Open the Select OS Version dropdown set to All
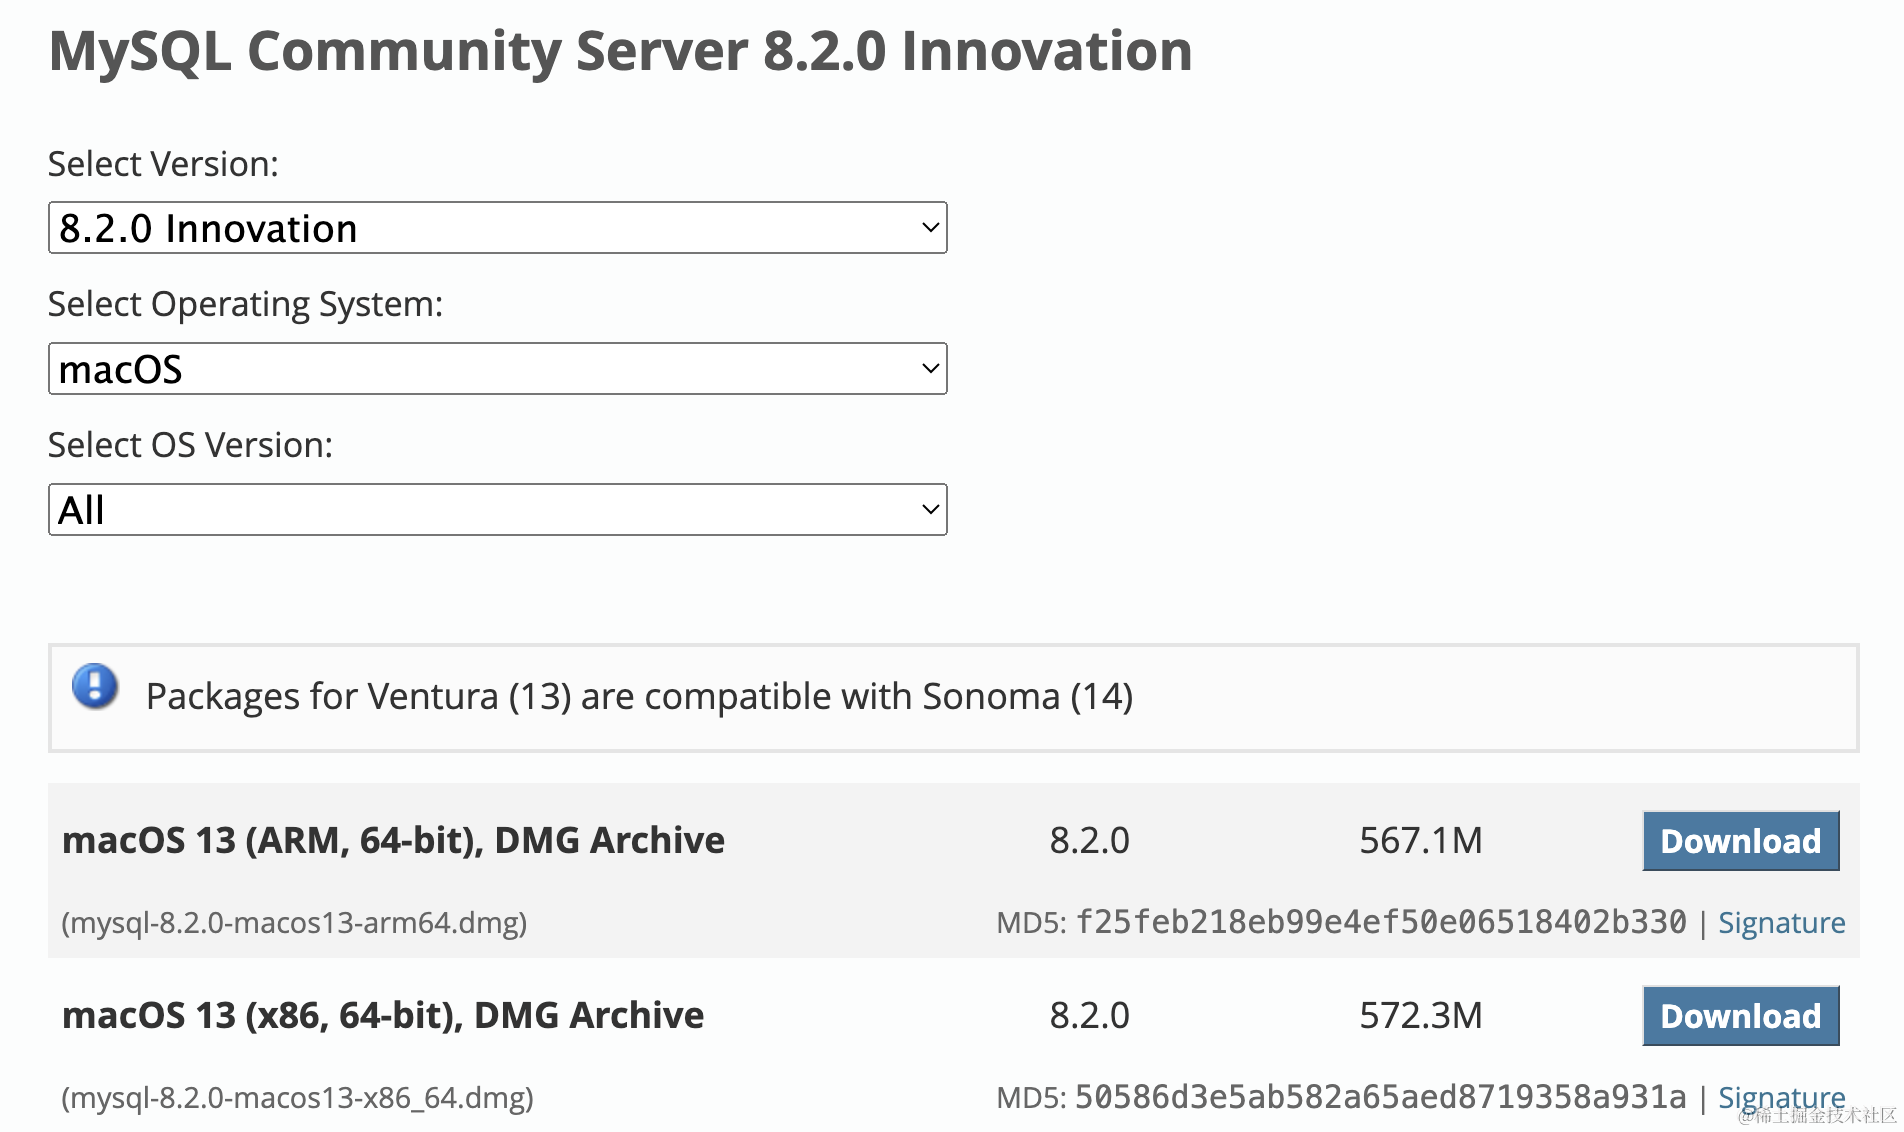Image resolution: width=1904 pixels, height=1132 pixels. [497, 510]
